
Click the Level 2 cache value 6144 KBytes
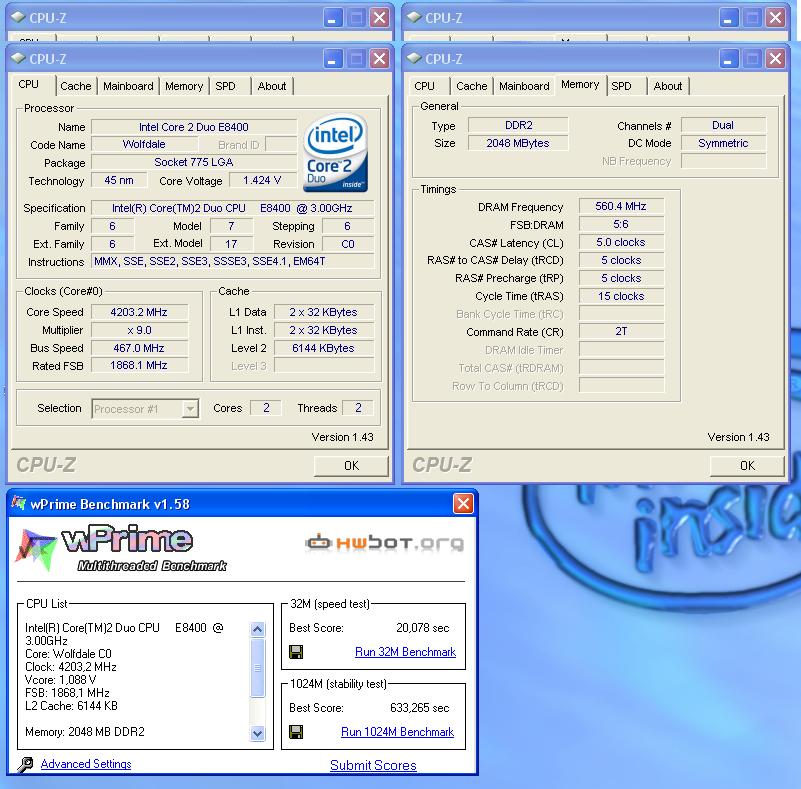coord(323,348)
